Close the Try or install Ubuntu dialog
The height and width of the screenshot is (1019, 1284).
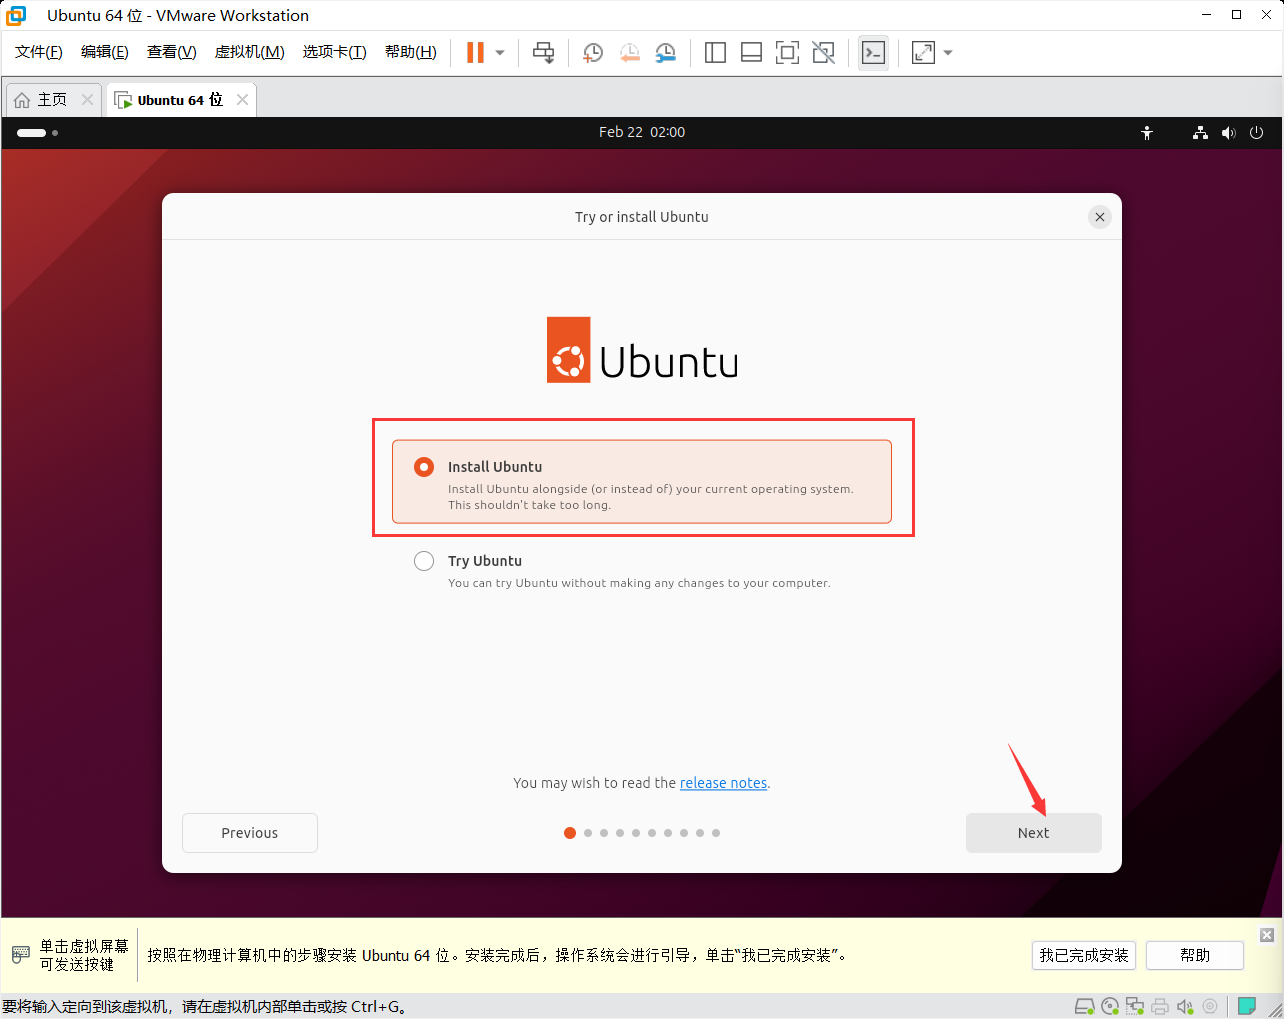[x=1100, y=217]
